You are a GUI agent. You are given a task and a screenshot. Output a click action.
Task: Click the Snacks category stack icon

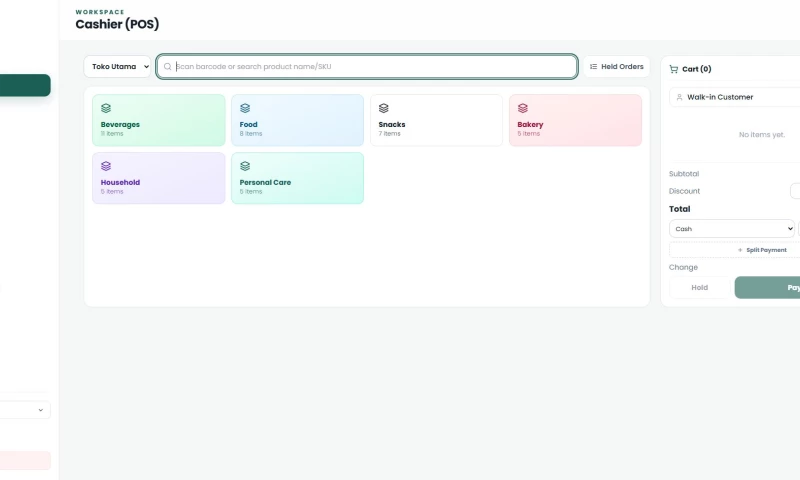[x=384, y=108]
